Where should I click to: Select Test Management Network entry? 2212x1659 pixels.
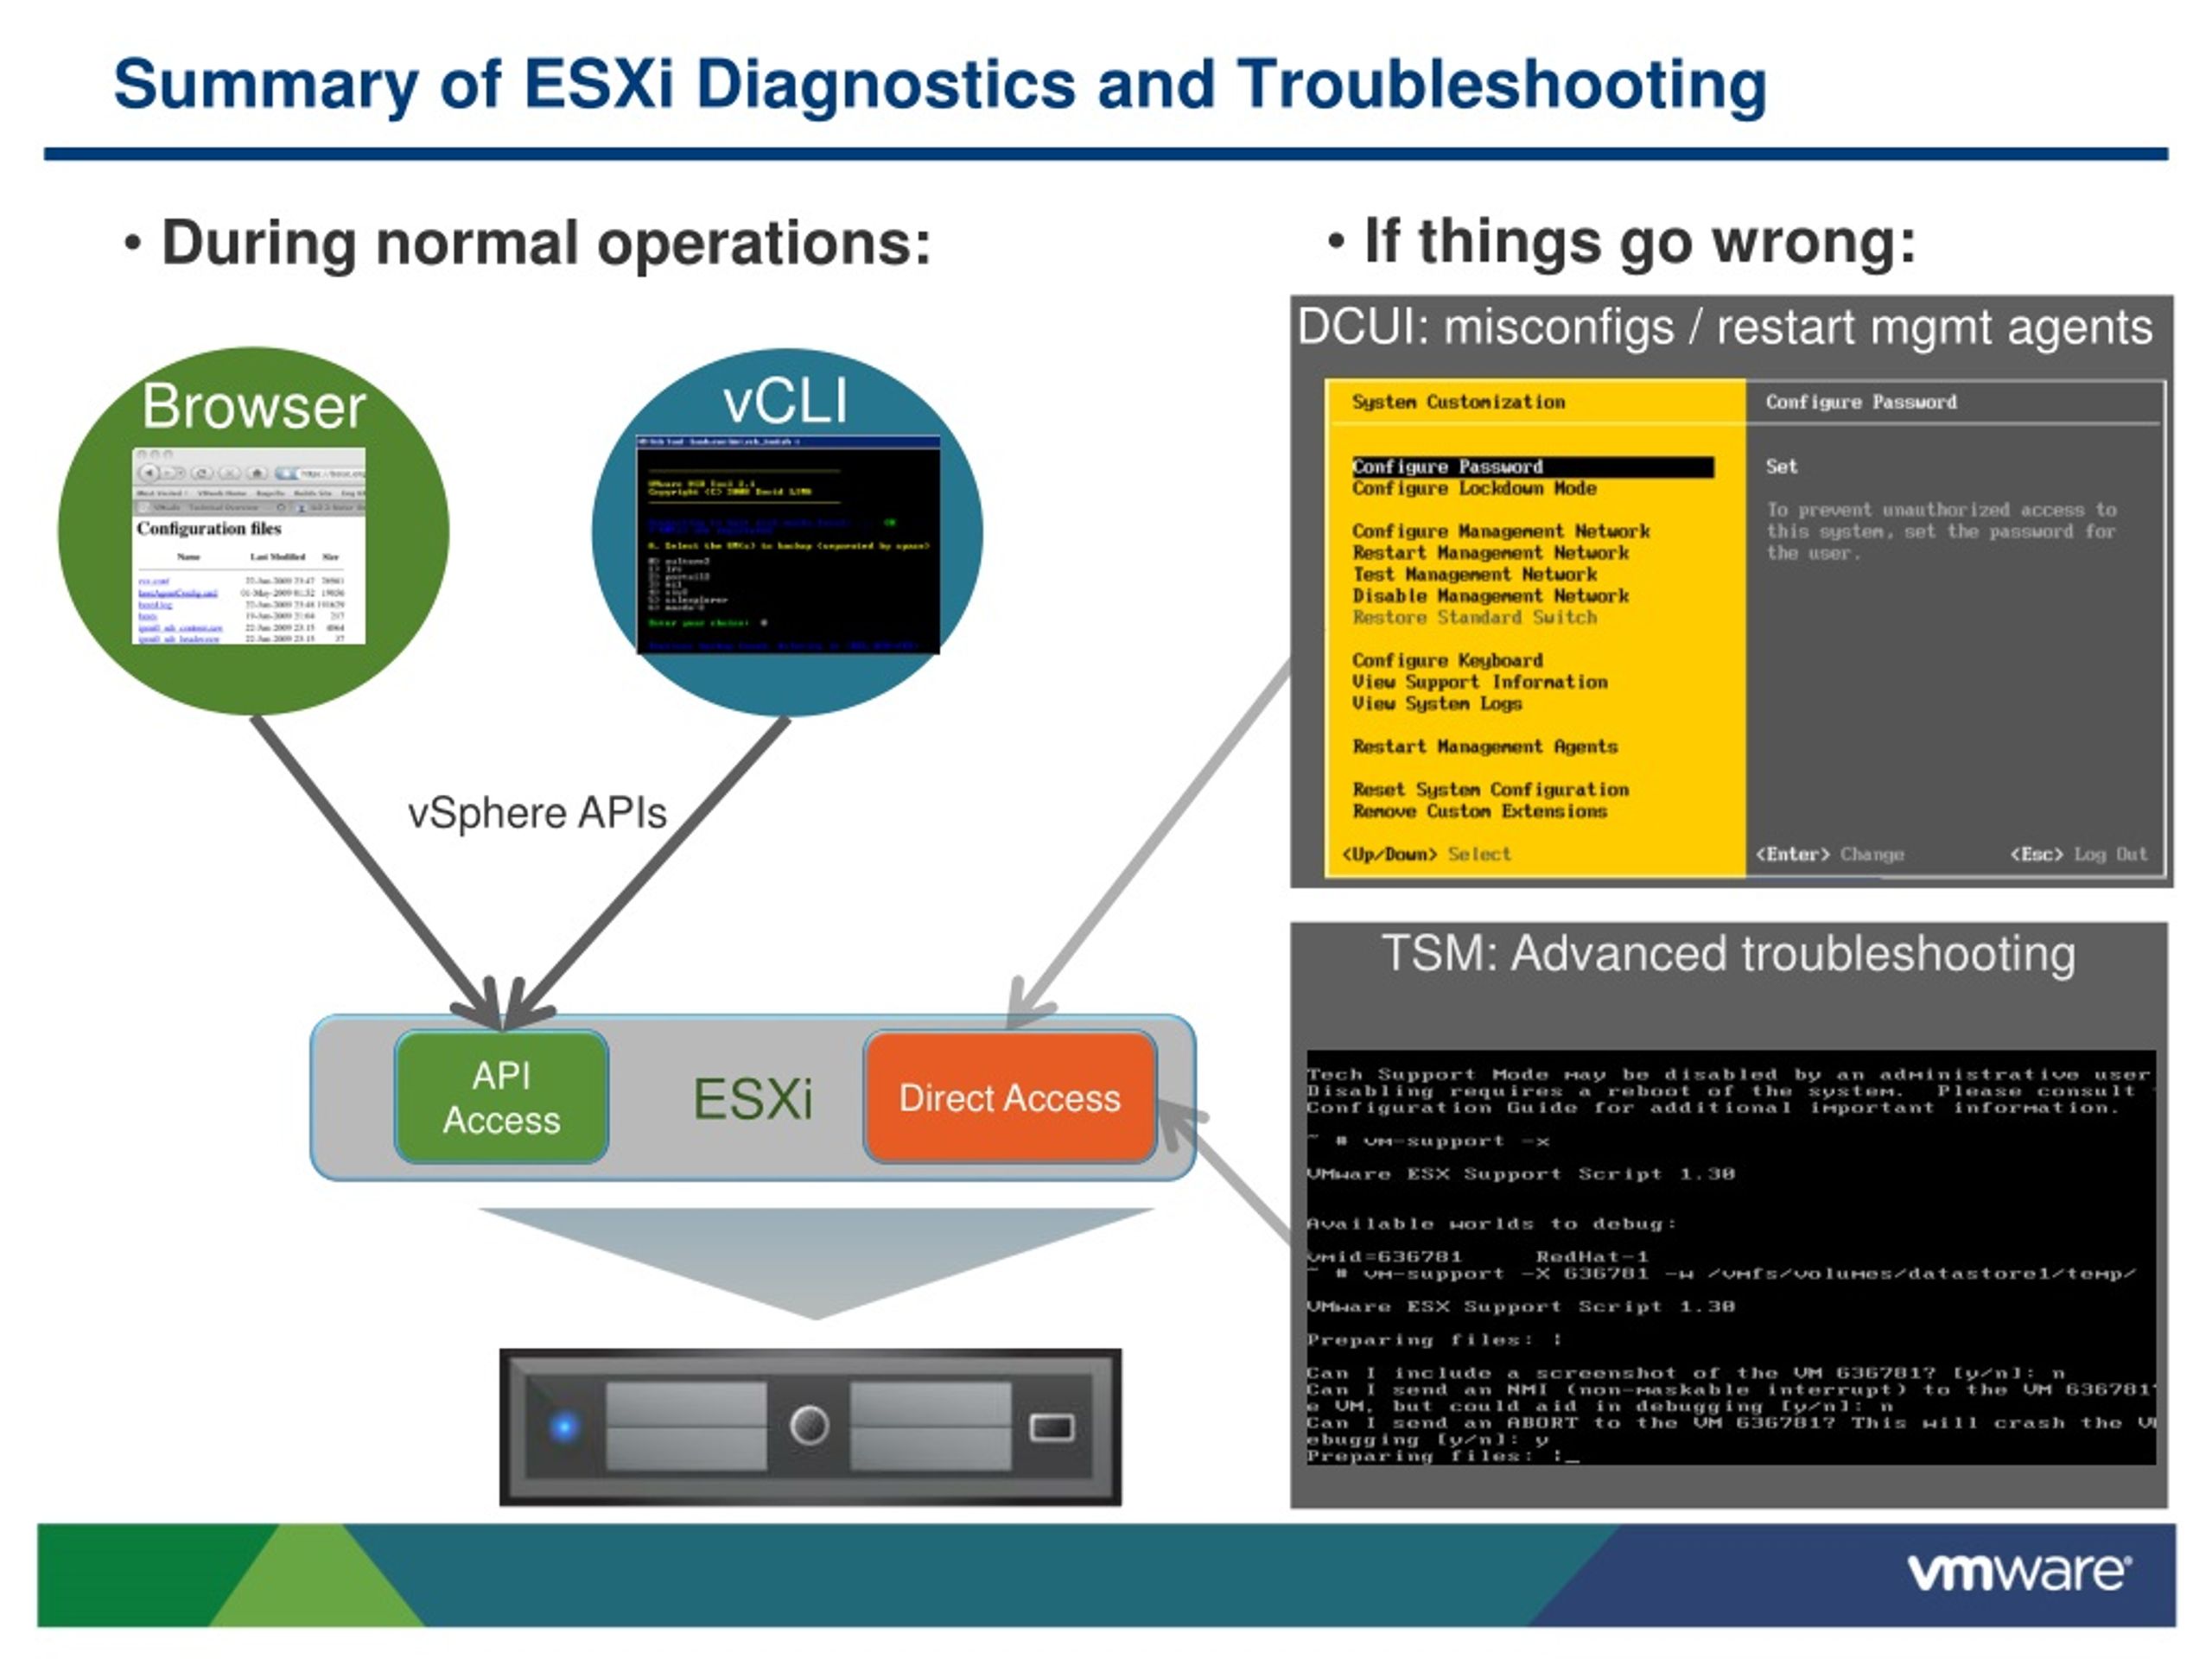click(1474, 575)
